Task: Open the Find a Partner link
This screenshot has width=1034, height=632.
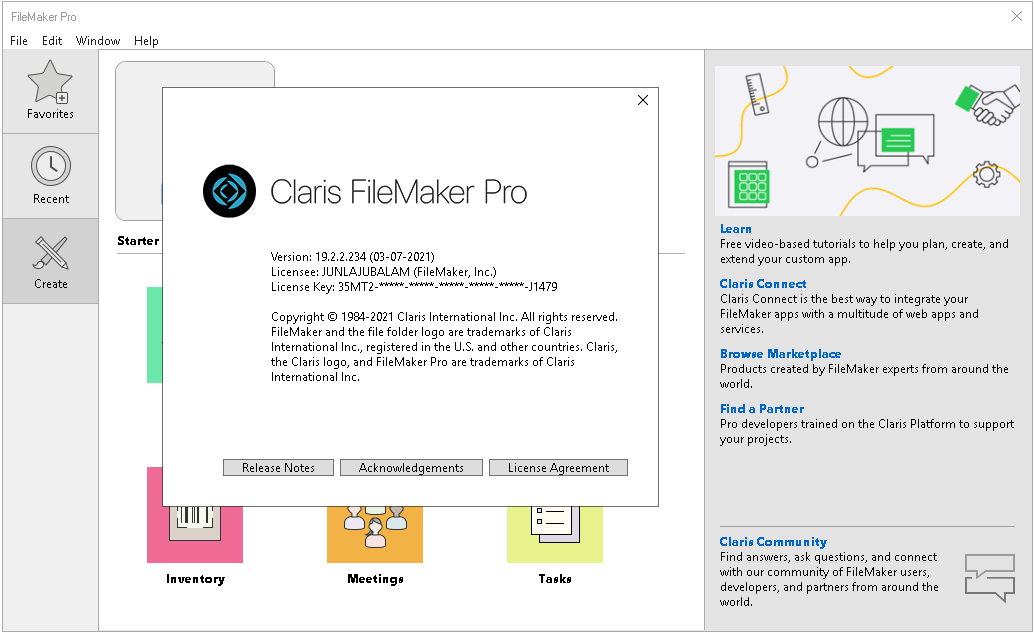Action: (762, 408)
